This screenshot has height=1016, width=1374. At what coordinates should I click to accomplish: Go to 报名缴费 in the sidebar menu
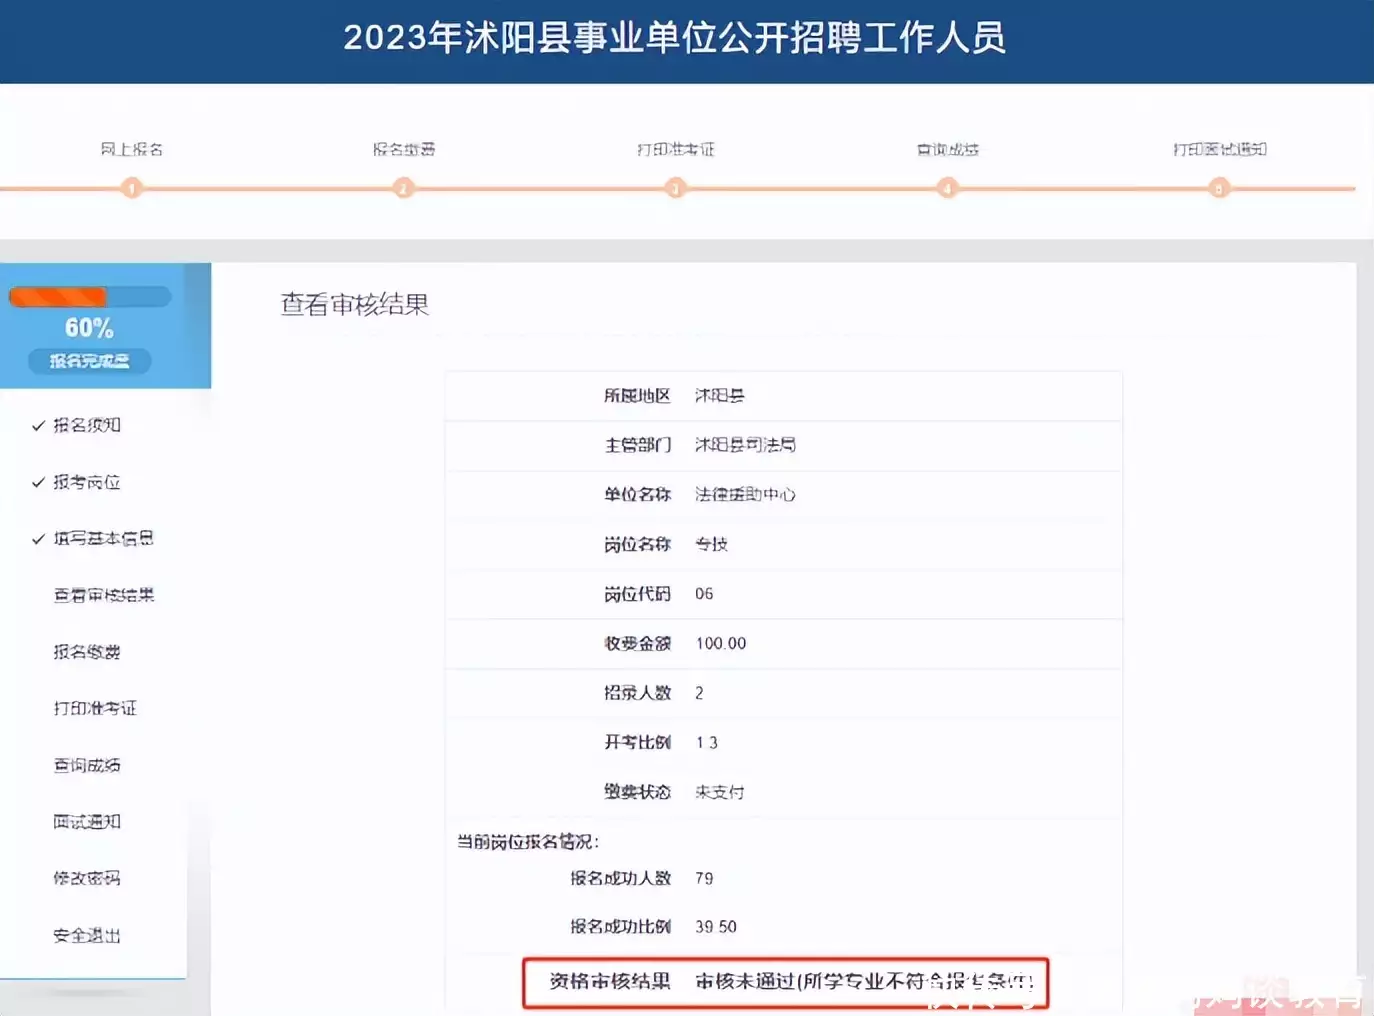tap(87, 652)
